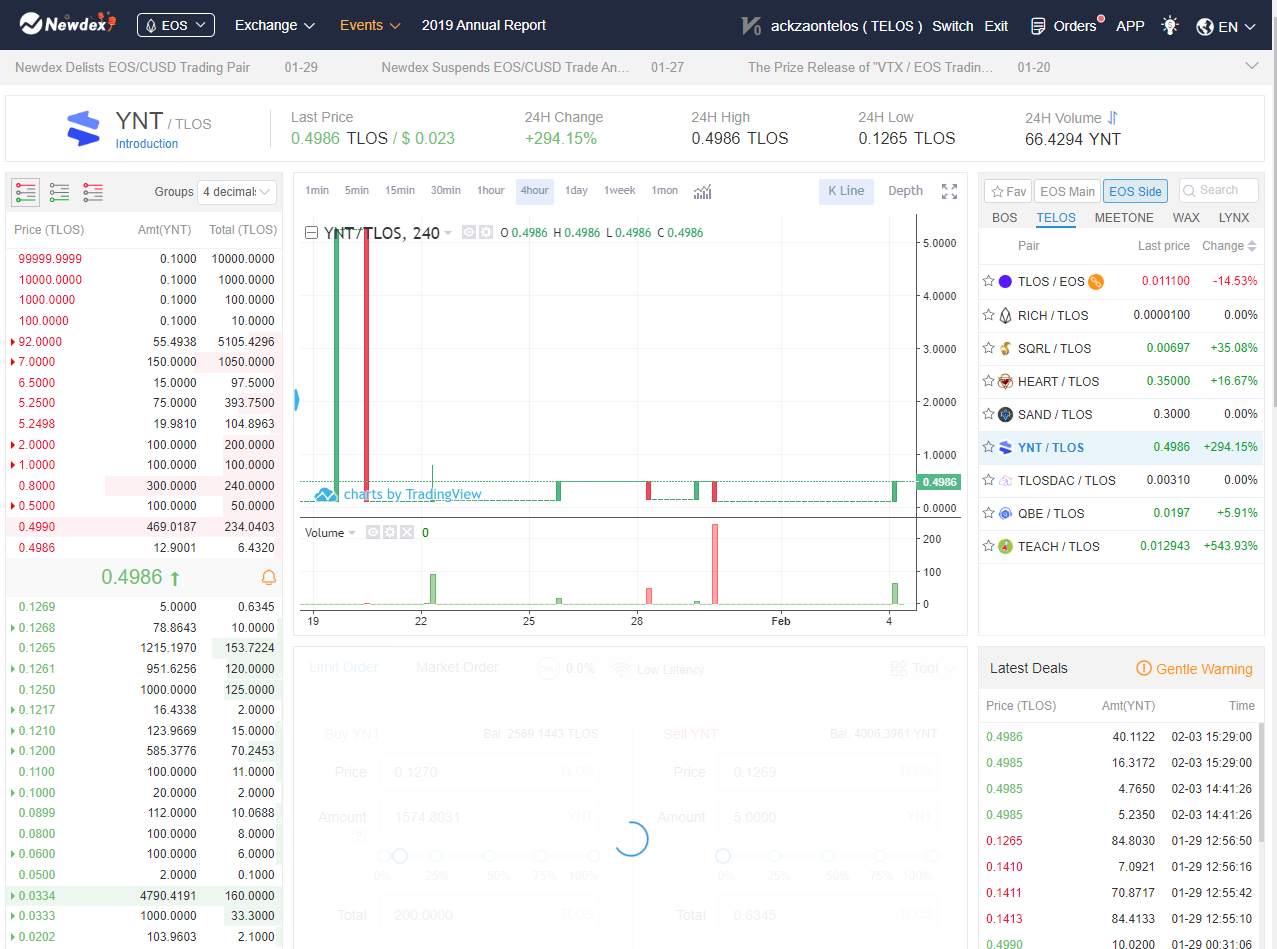Click the Gentle Warning icon
This screenshot has width=1277, height=949.
[1144, 668]
